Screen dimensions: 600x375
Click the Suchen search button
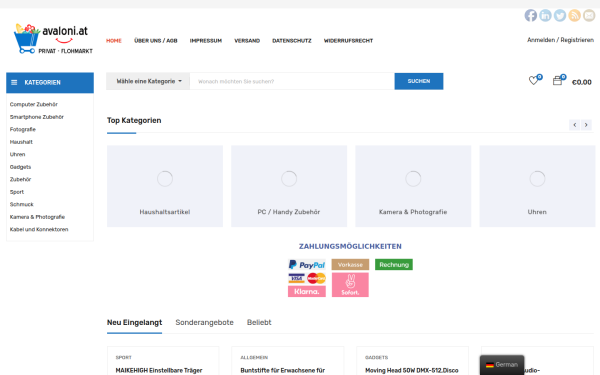[x=419, y=81]
